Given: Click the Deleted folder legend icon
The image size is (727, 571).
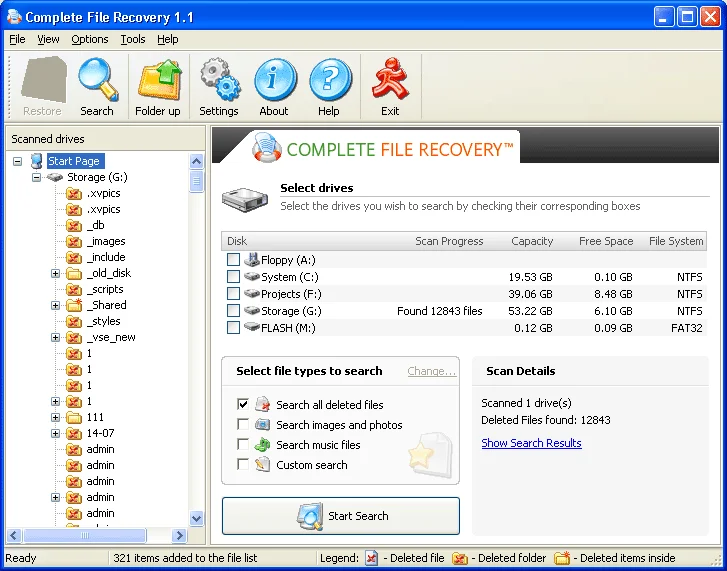Looking at the screenshot, I should (460, 558).
